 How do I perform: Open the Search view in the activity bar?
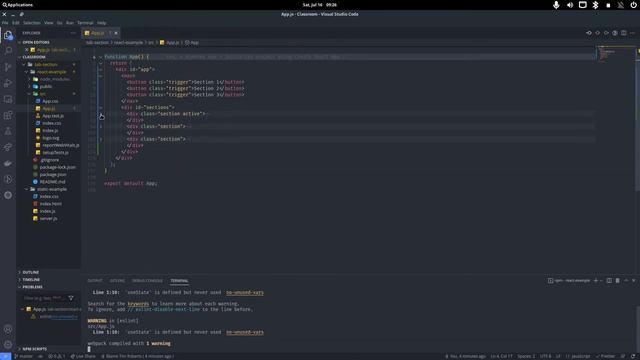8,51
